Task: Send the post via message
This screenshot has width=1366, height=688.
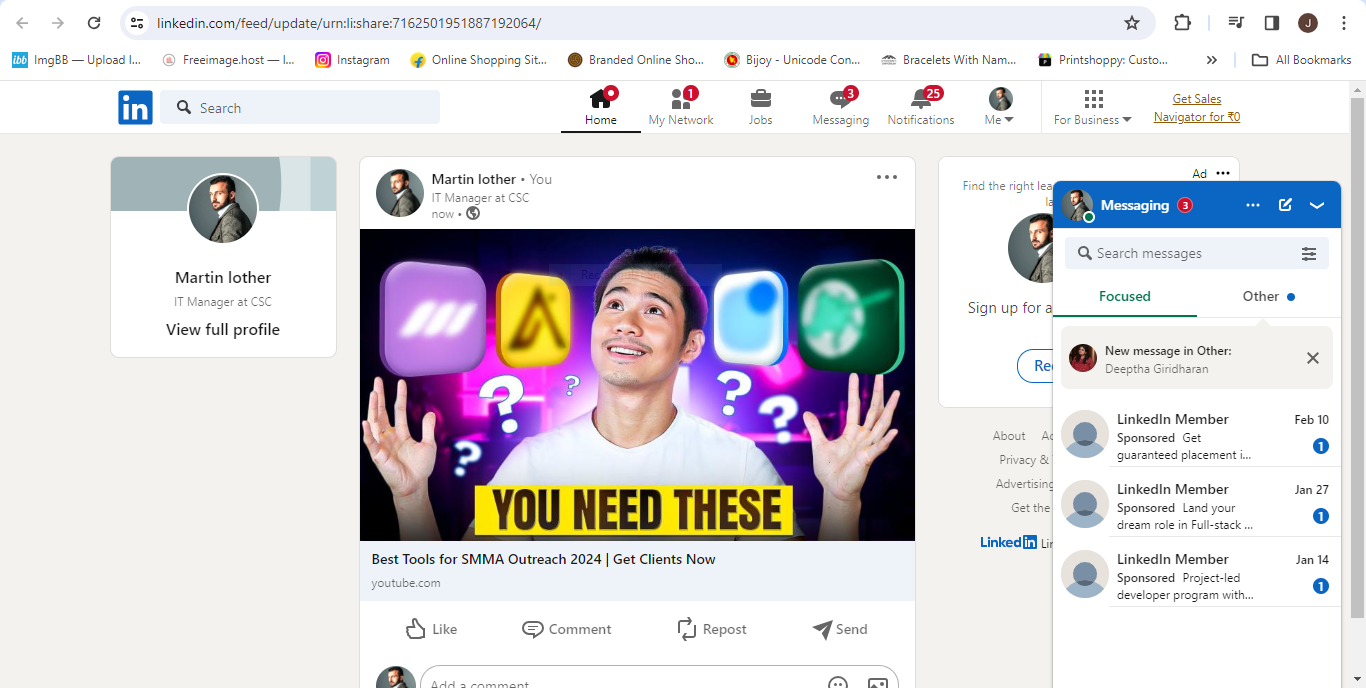Action: coord(840,629)
